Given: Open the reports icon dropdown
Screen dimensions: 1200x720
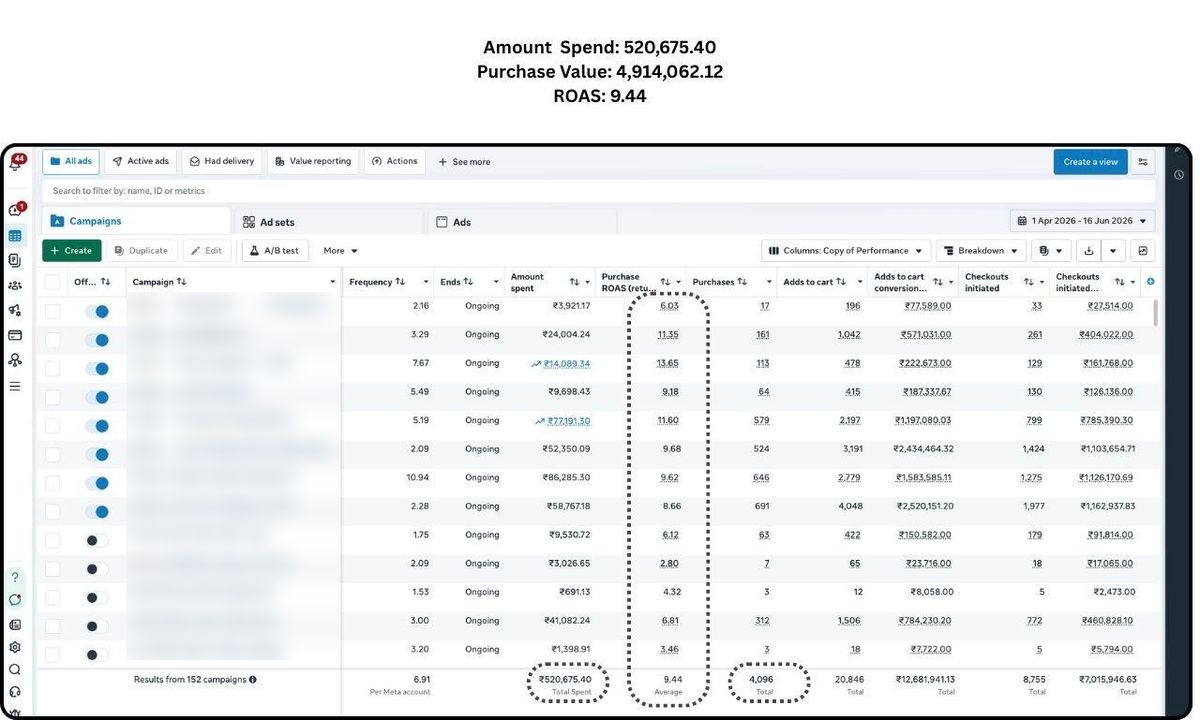Looking at the screenshot, I should pyautogui.click(x=1052, y=251).
